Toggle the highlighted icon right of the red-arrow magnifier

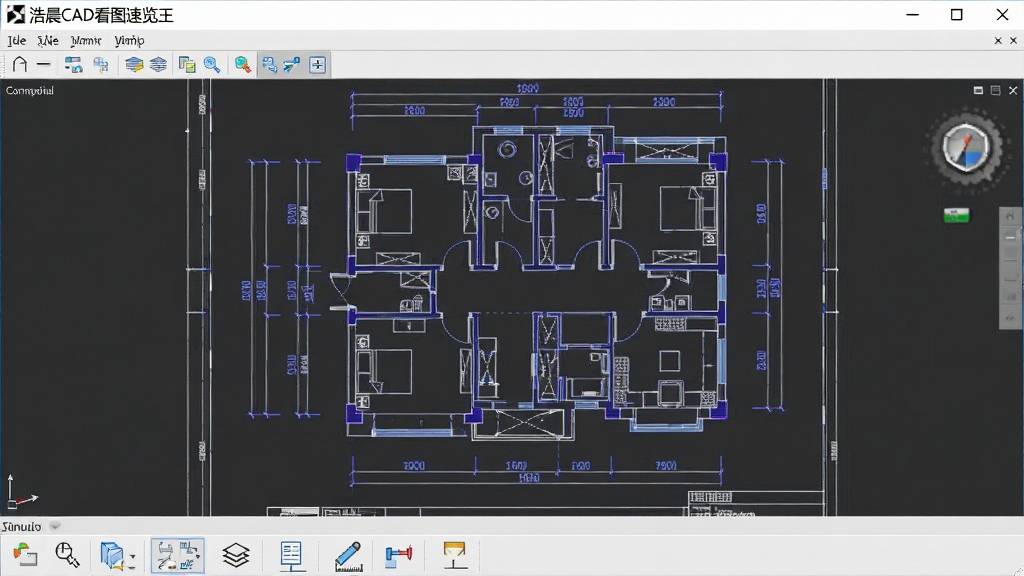point(269,64)
